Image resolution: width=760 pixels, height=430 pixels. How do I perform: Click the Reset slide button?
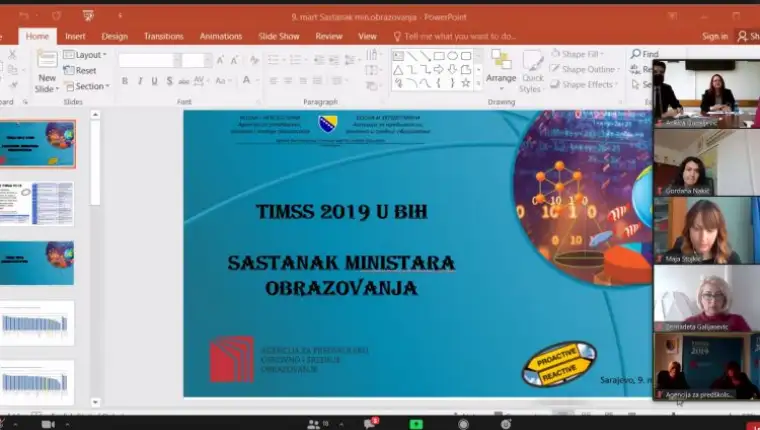80,70
